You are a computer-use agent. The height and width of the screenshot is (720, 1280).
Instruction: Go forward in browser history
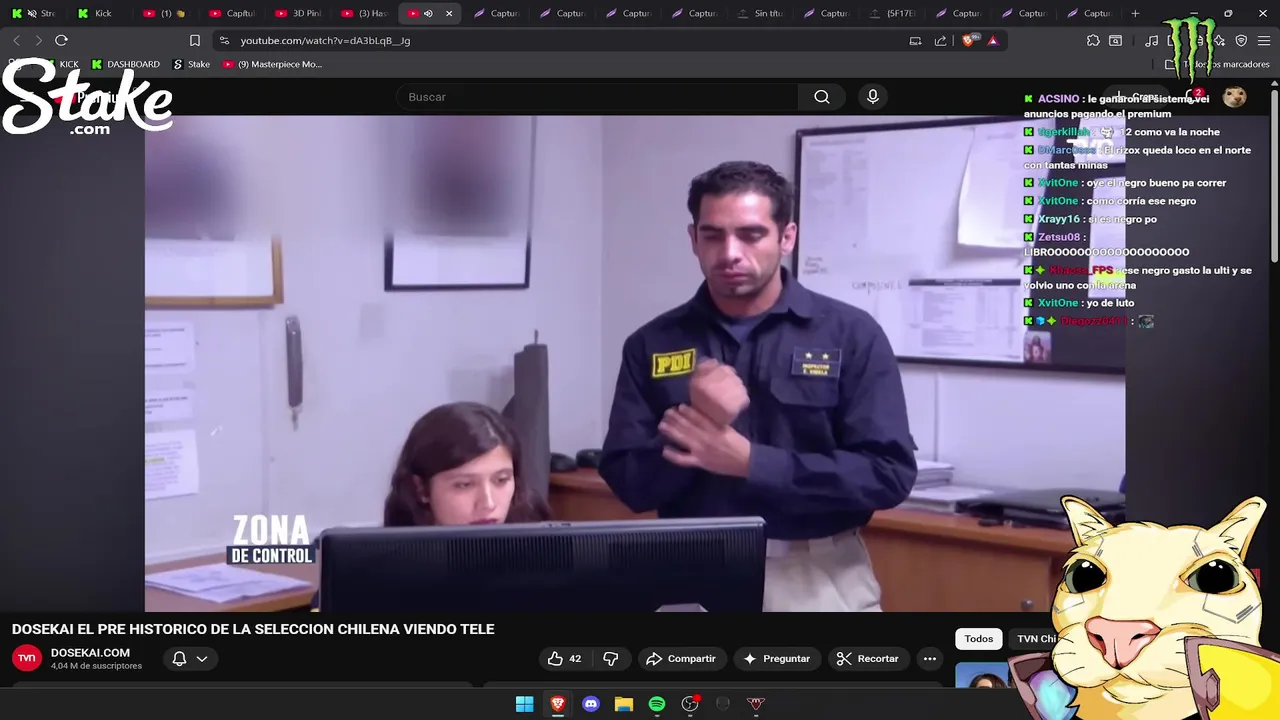39,41
